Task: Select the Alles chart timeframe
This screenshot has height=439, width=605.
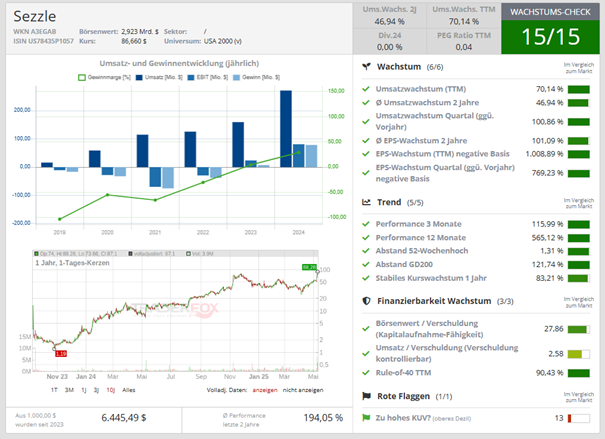Action: (x=129, y=390)
